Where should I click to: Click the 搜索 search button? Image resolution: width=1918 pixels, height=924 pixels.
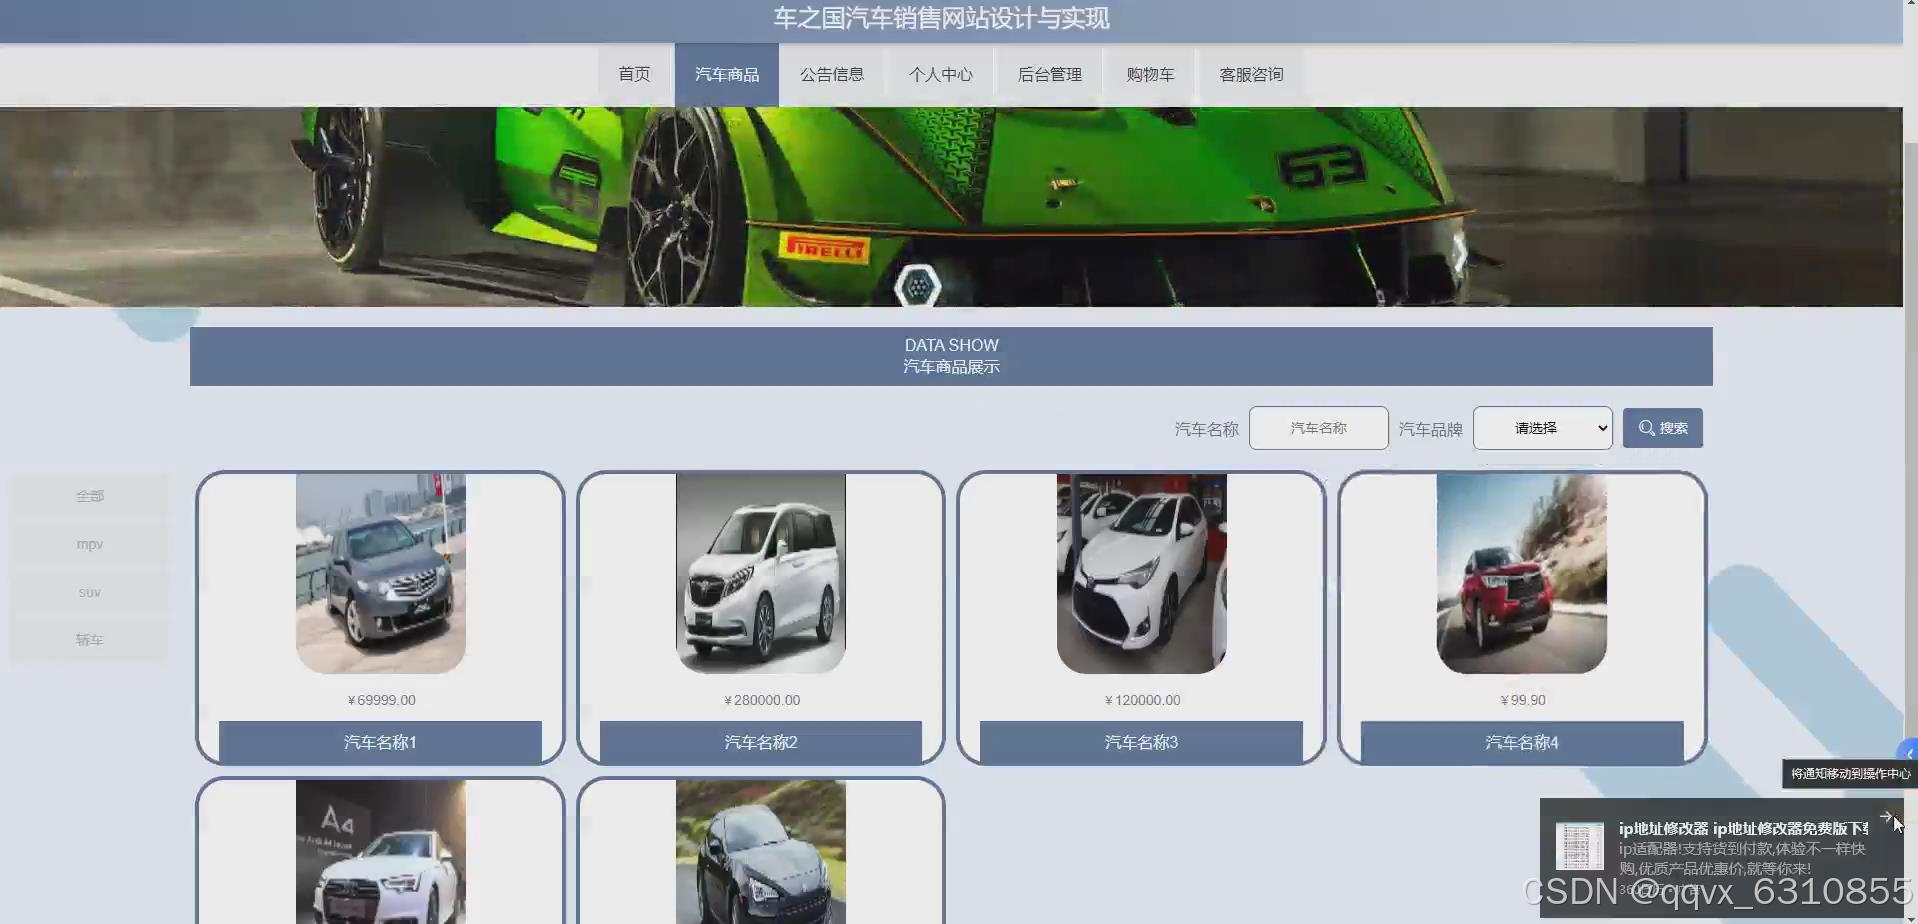tap(1662, 428)
